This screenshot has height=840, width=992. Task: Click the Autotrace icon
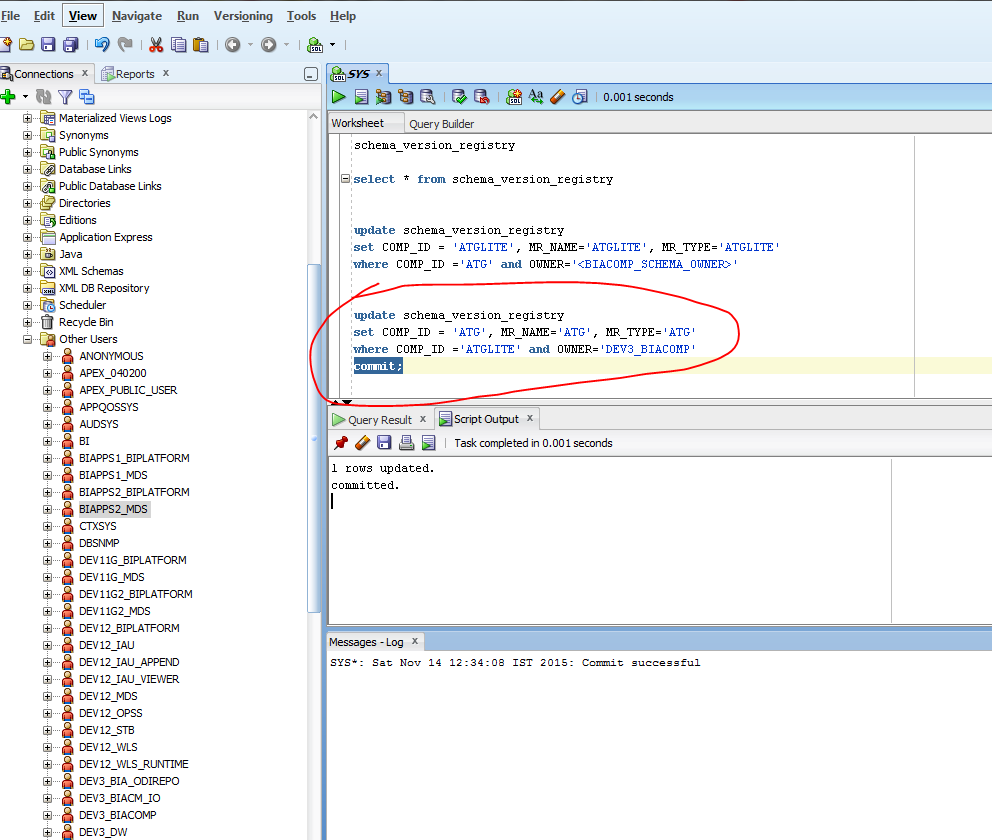click(x=406, y=97)
